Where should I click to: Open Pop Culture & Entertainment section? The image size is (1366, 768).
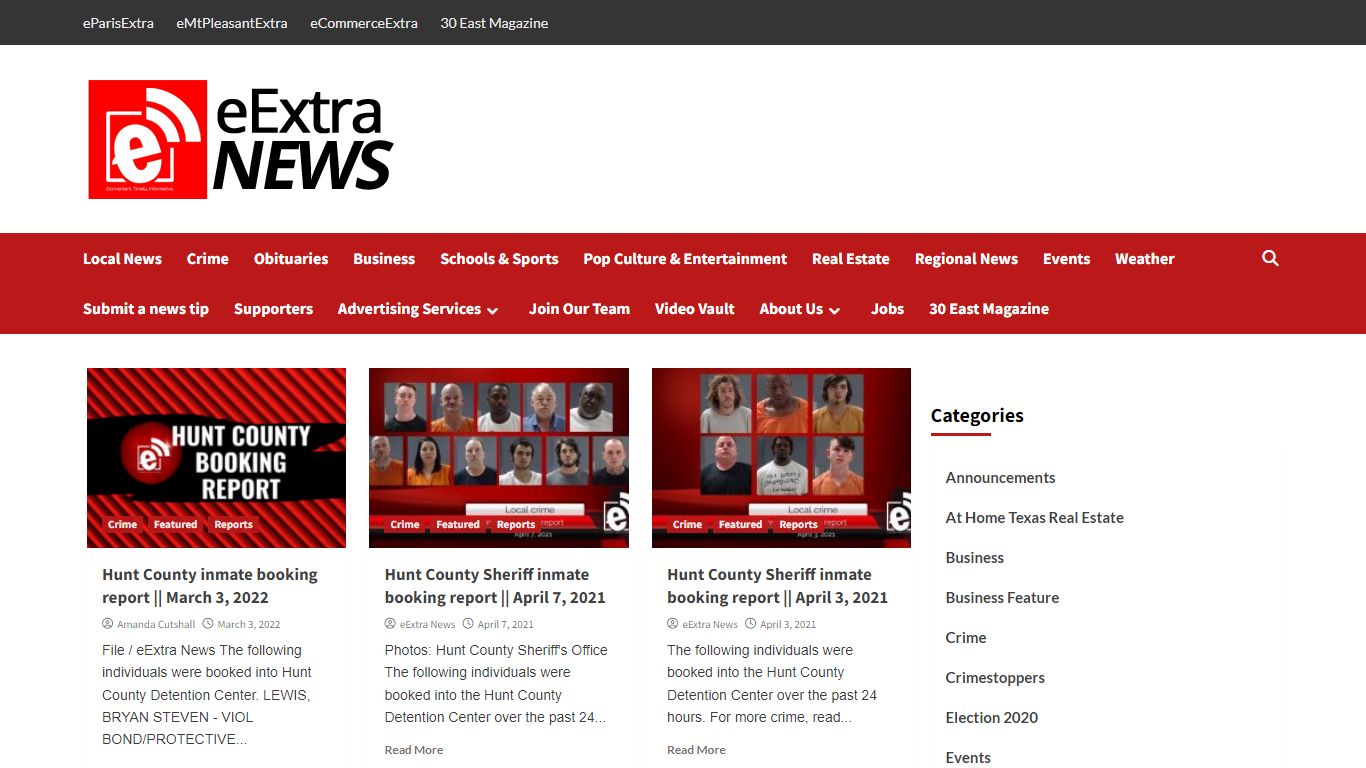[x=685, y=259]
